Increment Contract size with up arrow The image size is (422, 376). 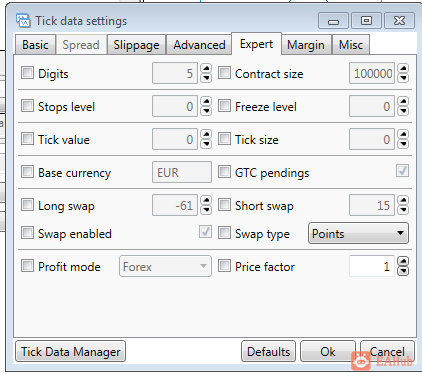[x=403, y=68]
